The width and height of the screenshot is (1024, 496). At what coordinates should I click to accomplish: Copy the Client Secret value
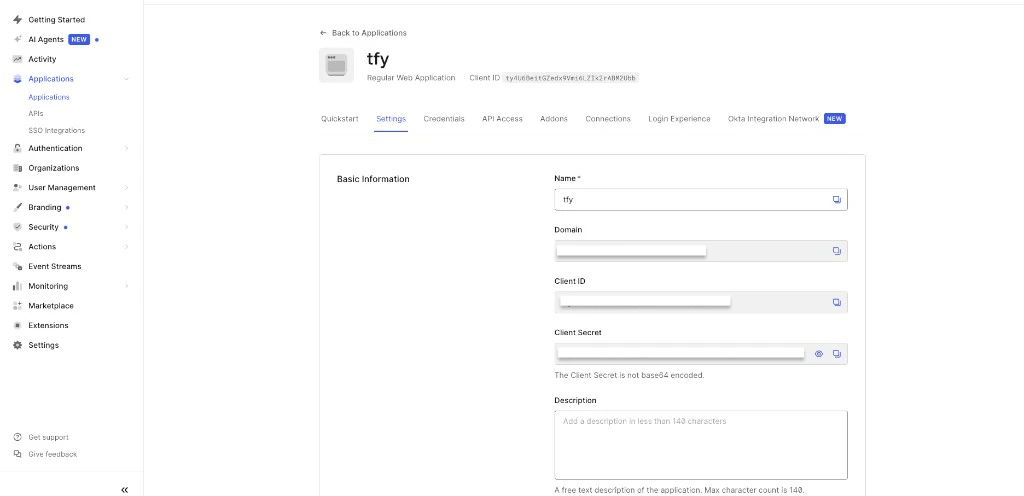click(837, 354)
